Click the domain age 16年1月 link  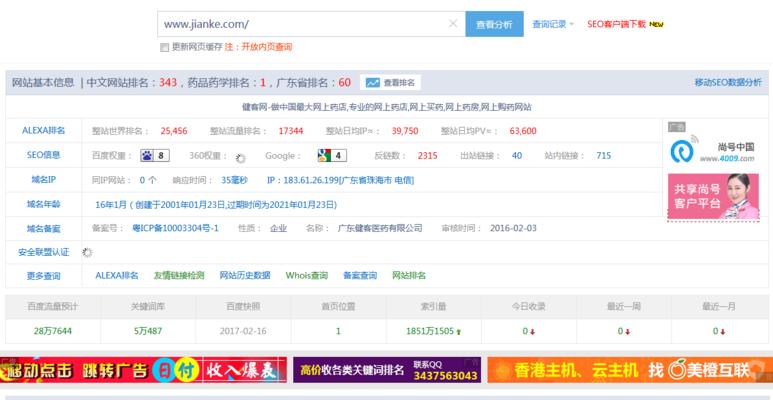pyautogui.click(x=216, y=205)
